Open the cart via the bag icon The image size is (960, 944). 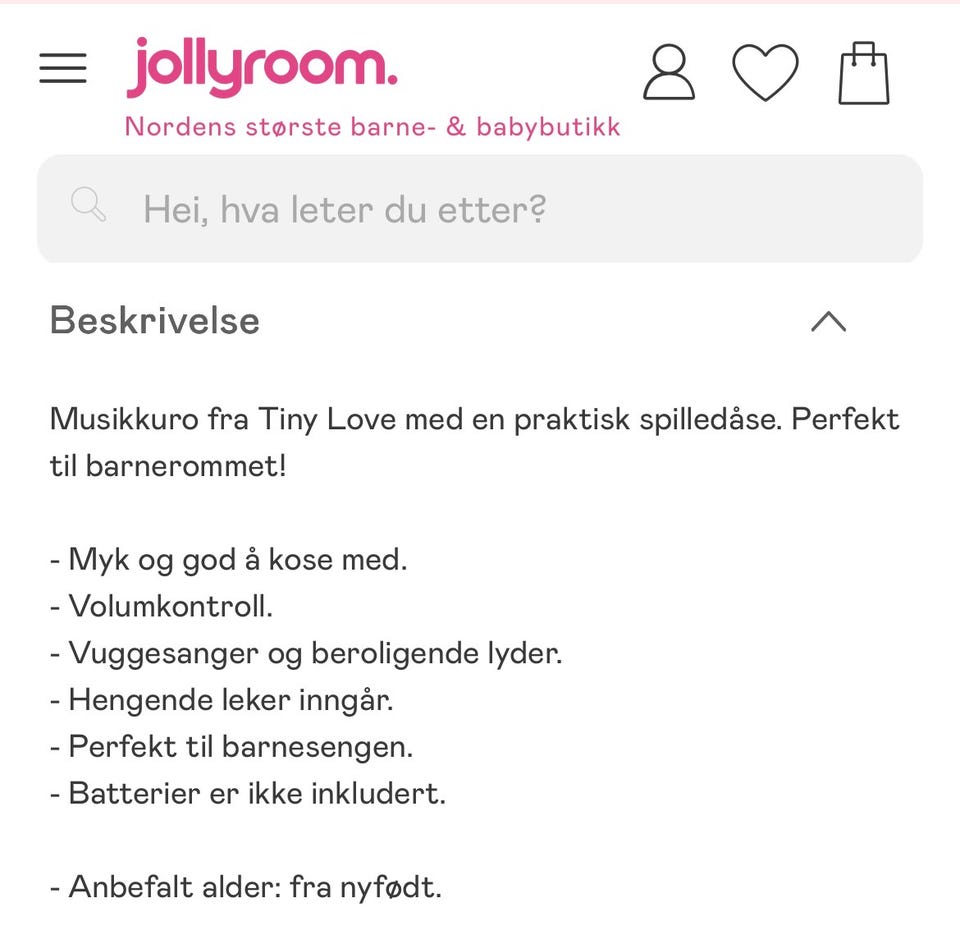point(864,72)
